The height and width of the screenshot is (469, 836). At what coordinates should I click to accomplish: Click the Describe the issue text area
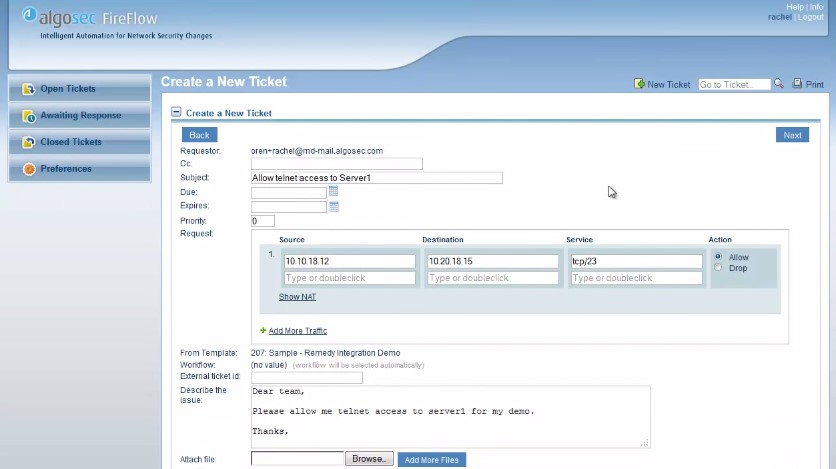coord(451,417)
